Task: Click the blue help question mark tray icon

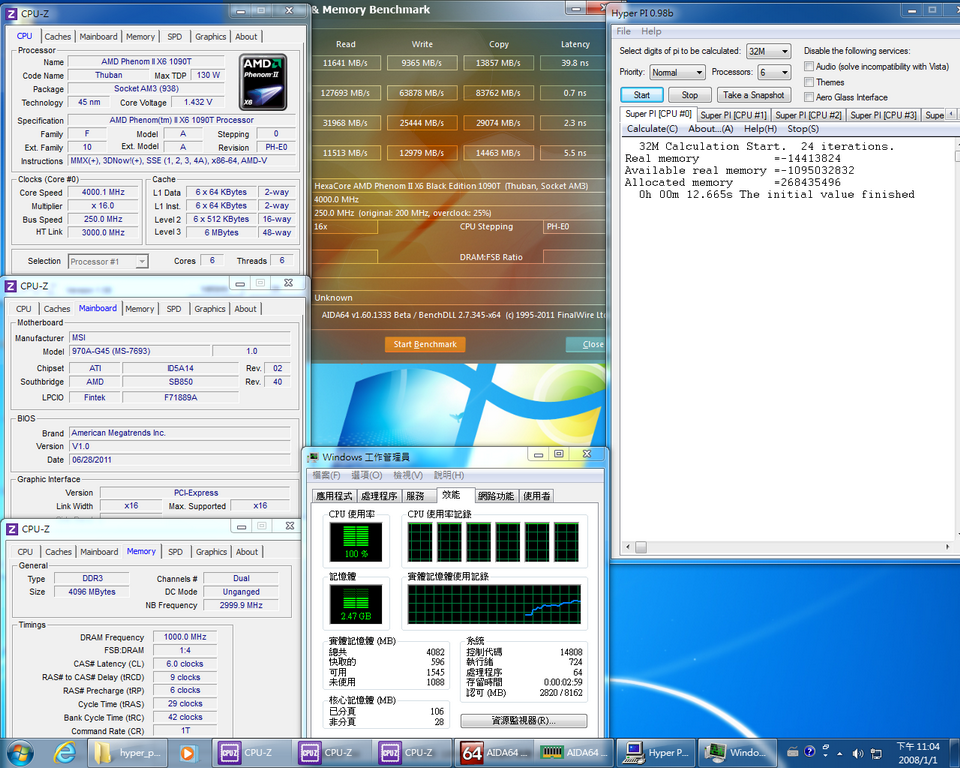Action: coord(809,751)
